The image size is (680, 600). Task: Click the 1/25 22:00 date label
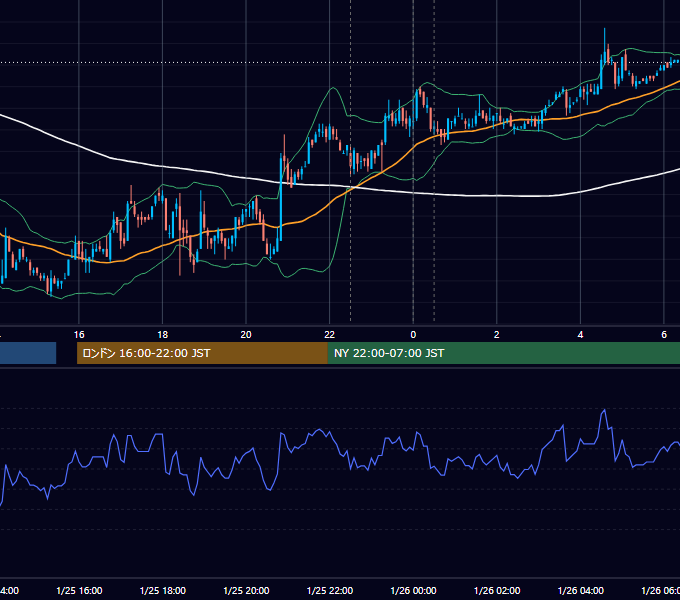[x=330, y=590]
